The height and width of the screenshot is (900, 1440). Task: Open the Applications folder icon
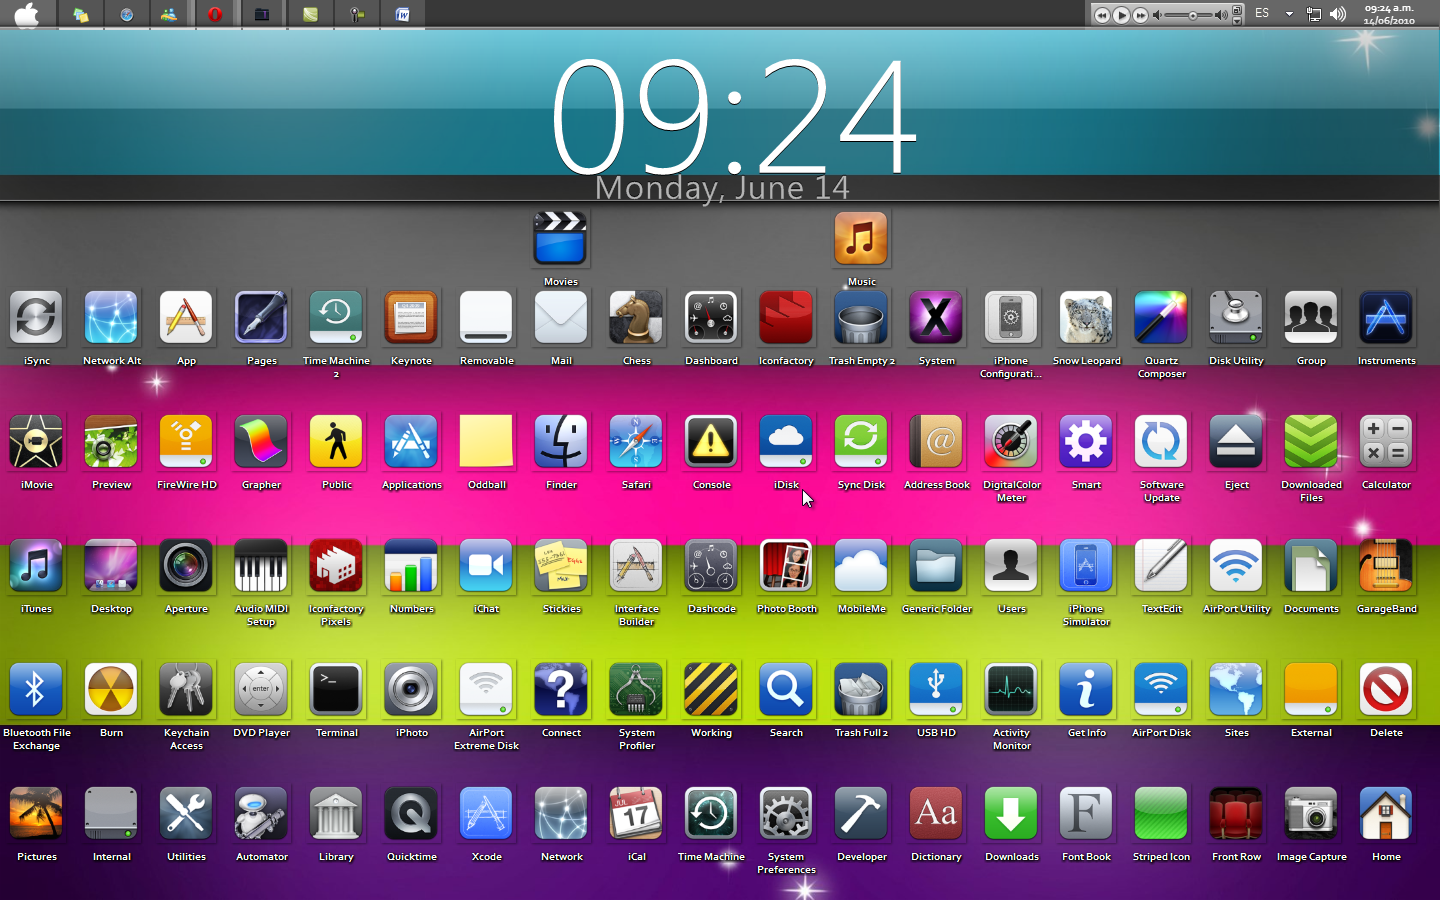click(411, 441)
